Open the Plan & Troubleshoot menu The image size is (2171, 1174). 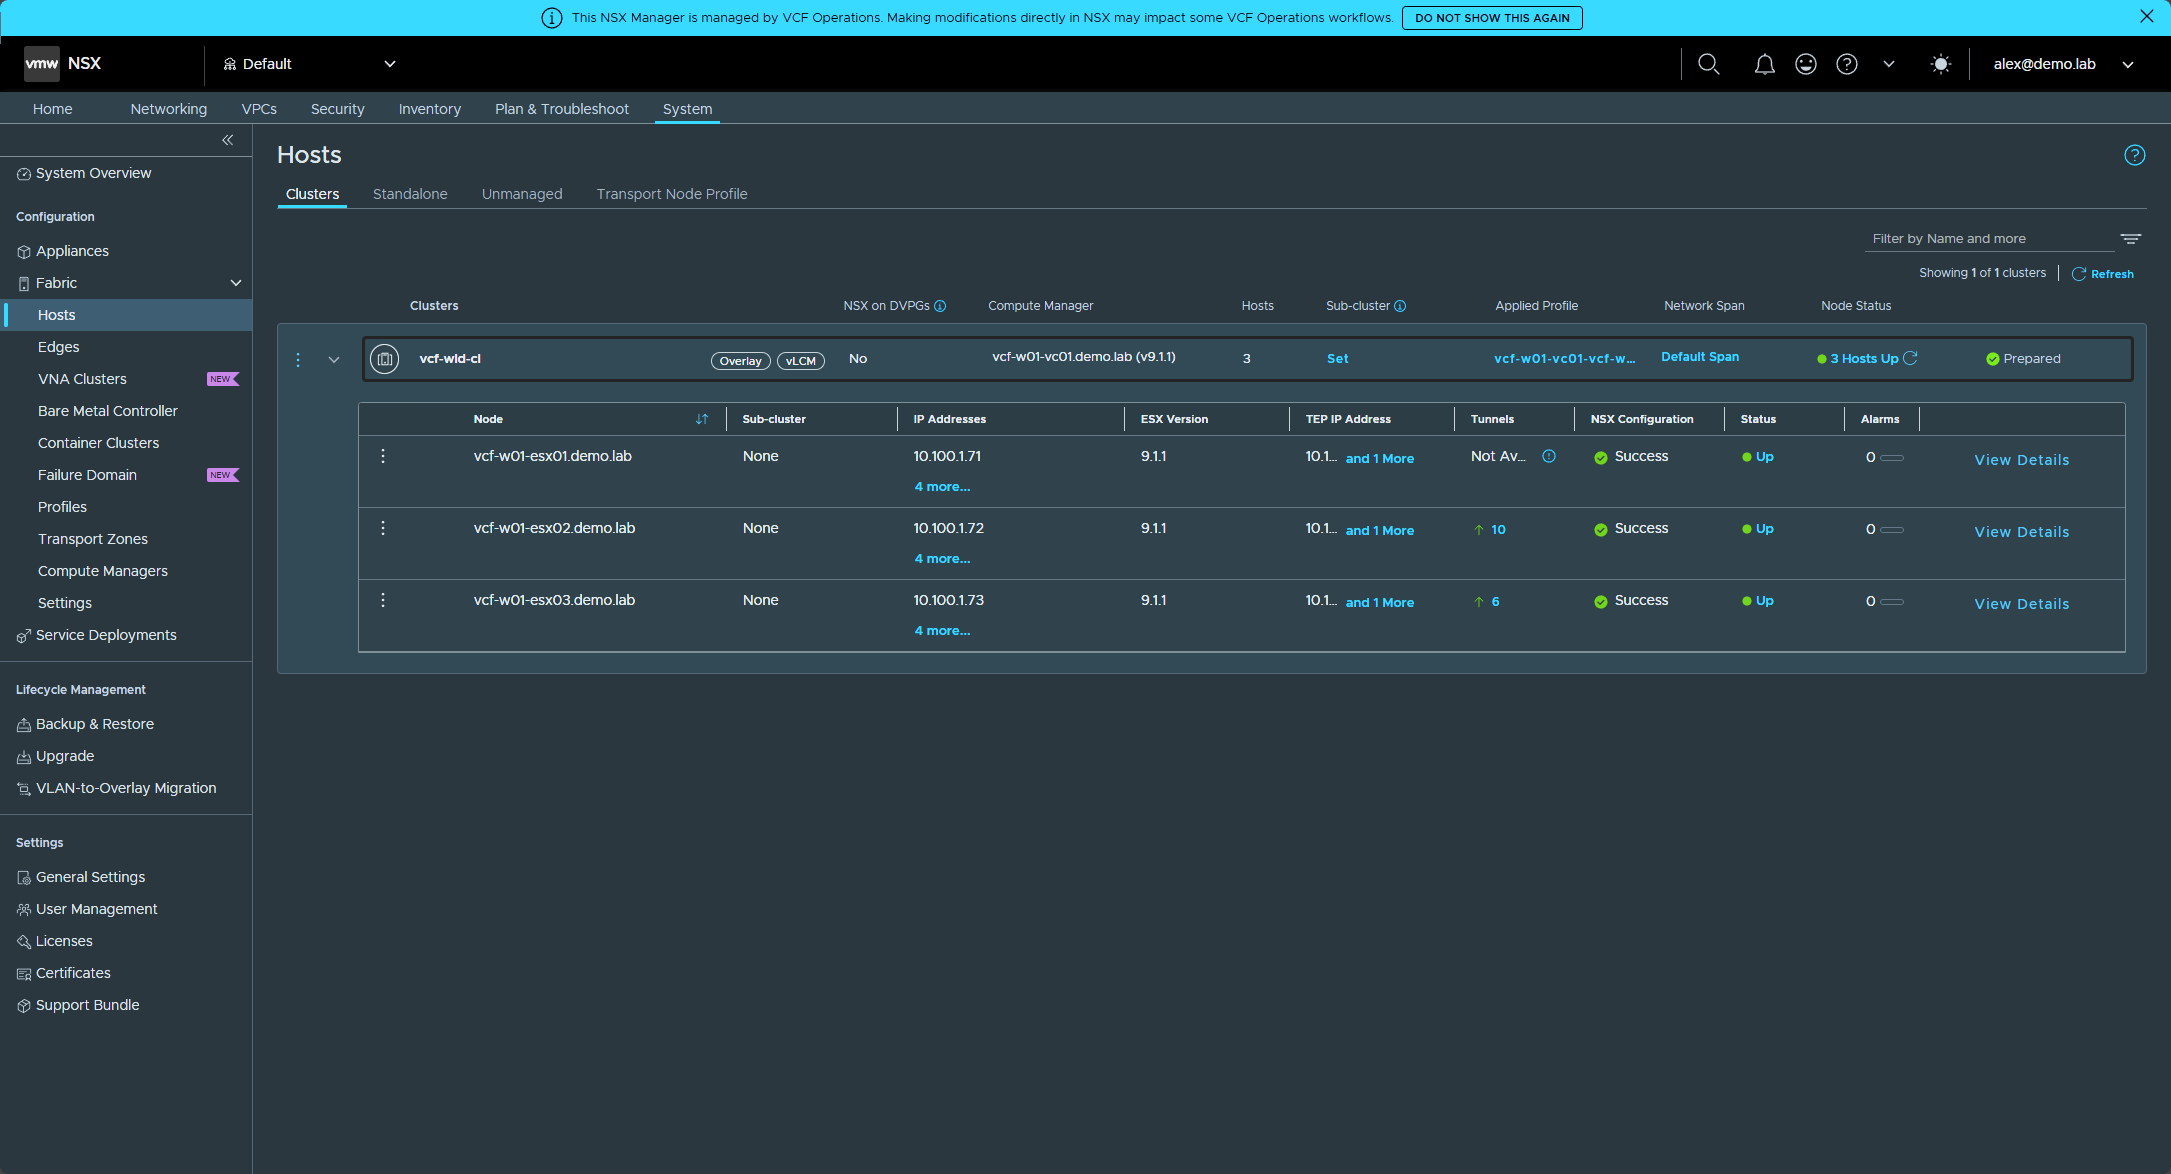click(x=562, y=109)
